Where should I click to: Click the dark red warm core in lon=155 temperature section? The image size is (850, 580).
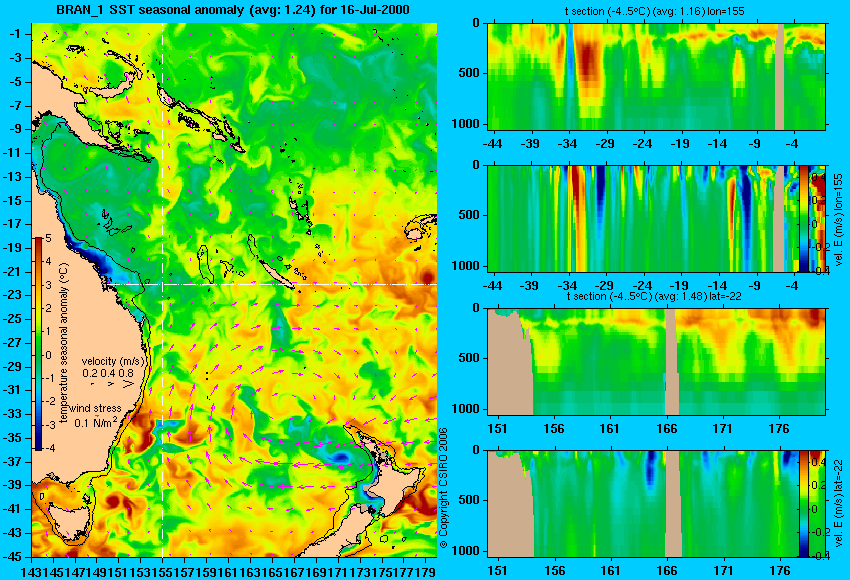click(x=588, y=60)
